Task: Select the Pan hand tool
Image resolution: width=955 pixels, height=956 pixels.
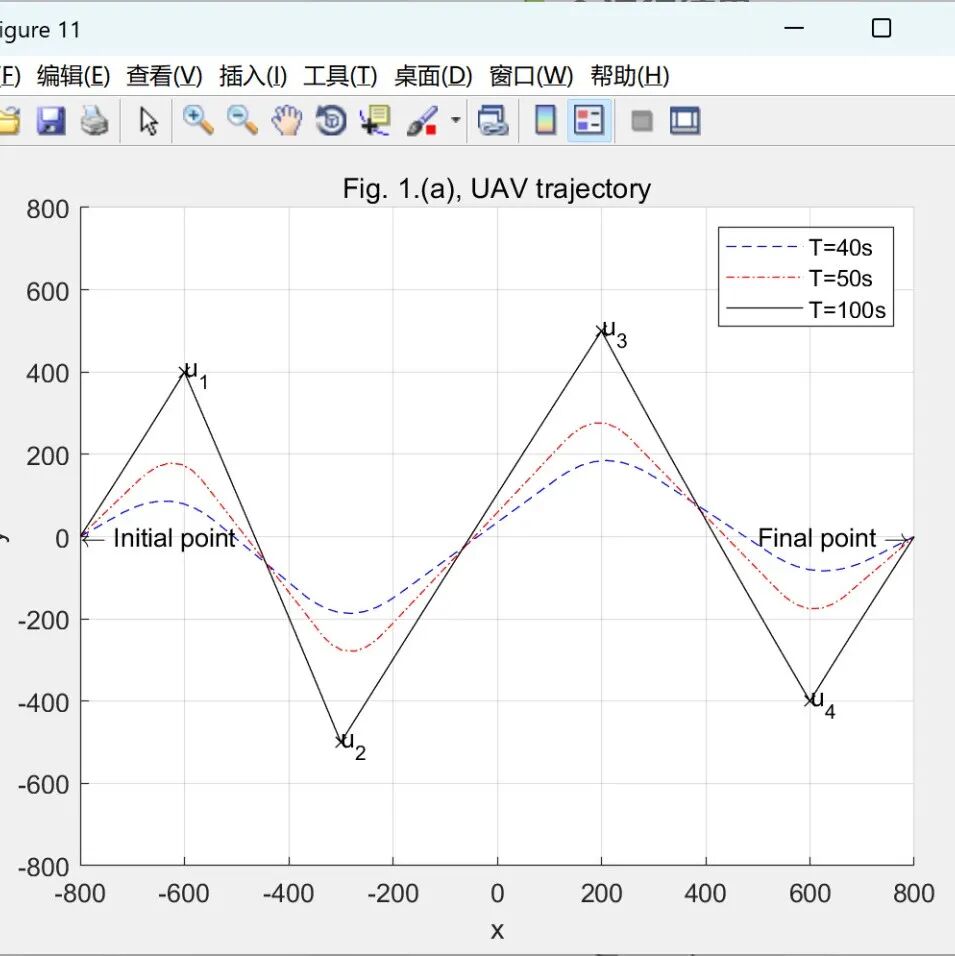Action: 287,120
